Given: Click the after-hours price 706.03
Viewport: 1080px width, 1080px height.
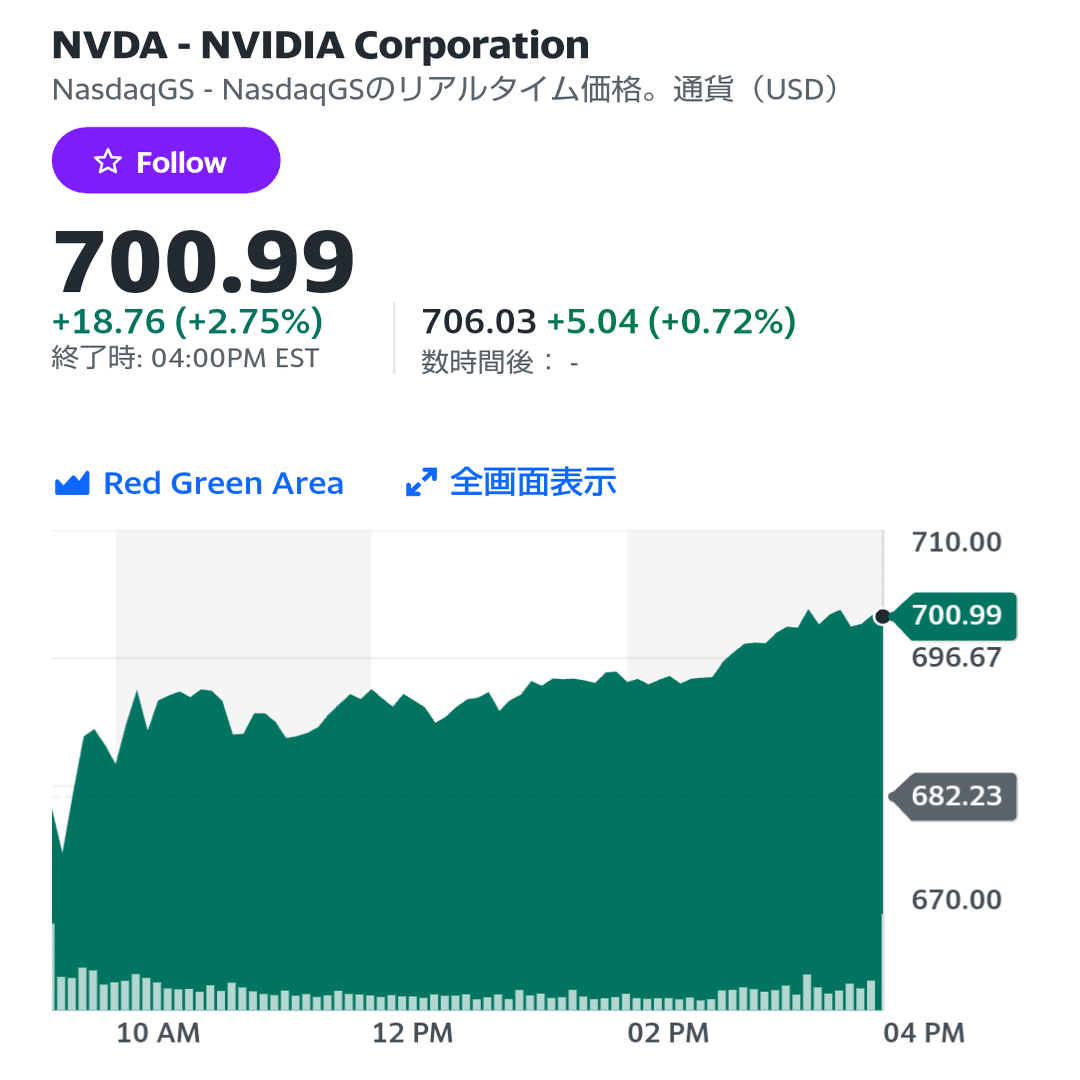Looking at the screenshot, I should [x=479, y=322].
